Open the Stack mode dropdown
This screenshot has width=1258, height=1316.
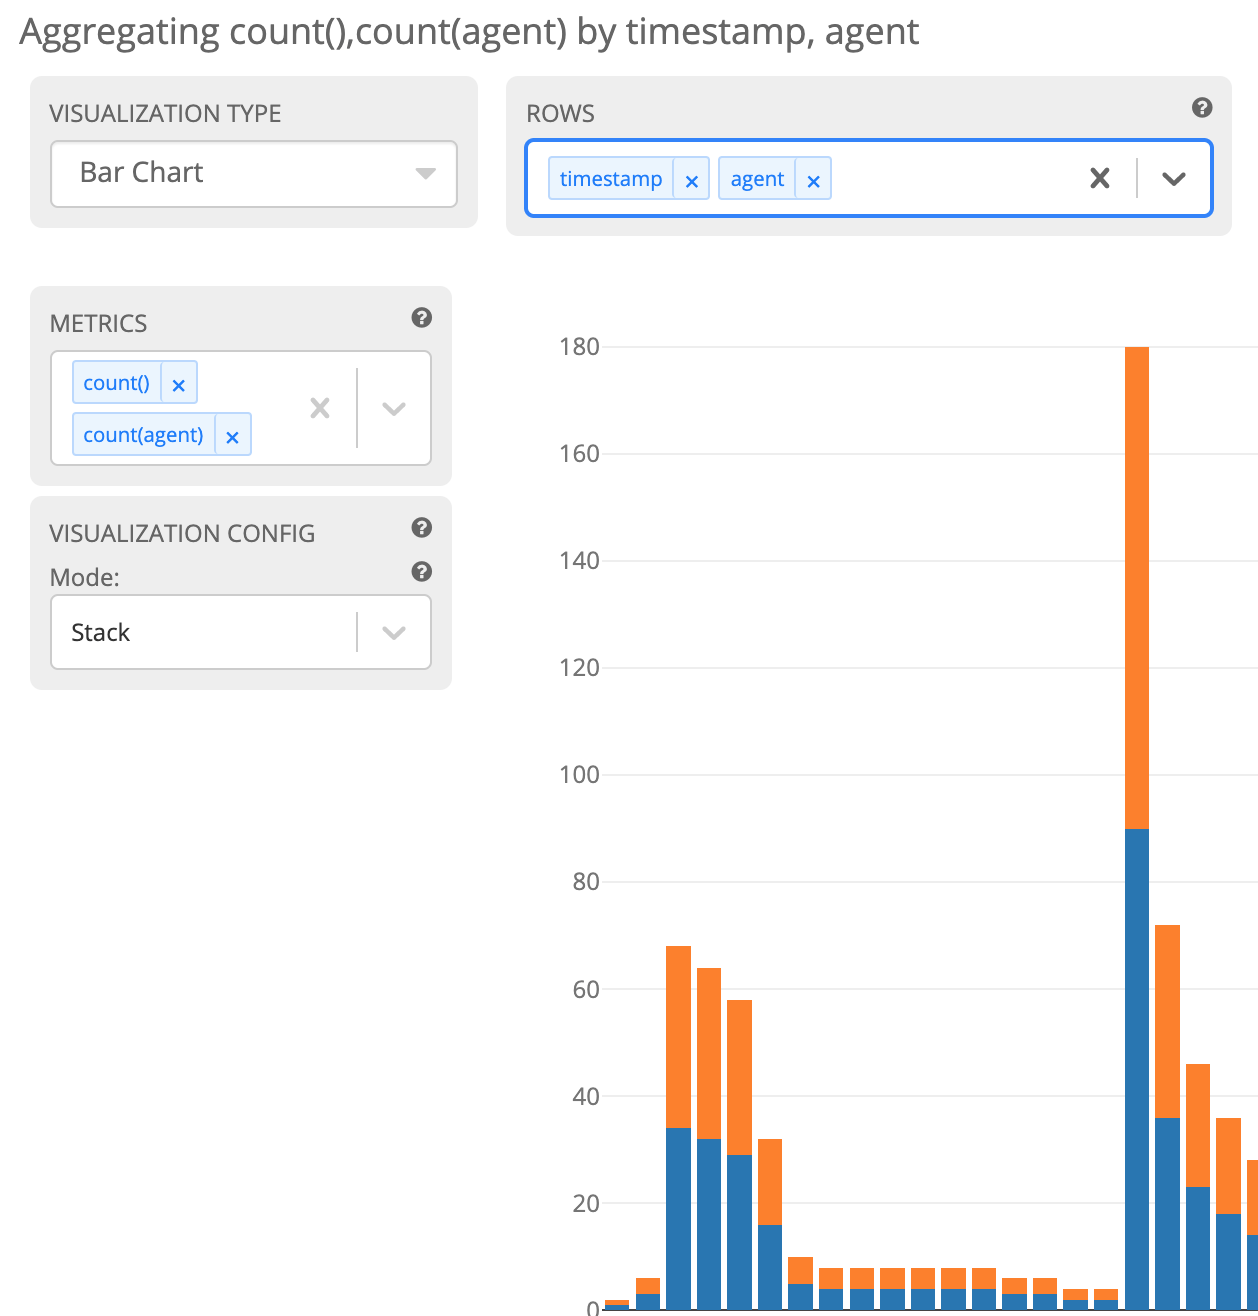(394, 633)
